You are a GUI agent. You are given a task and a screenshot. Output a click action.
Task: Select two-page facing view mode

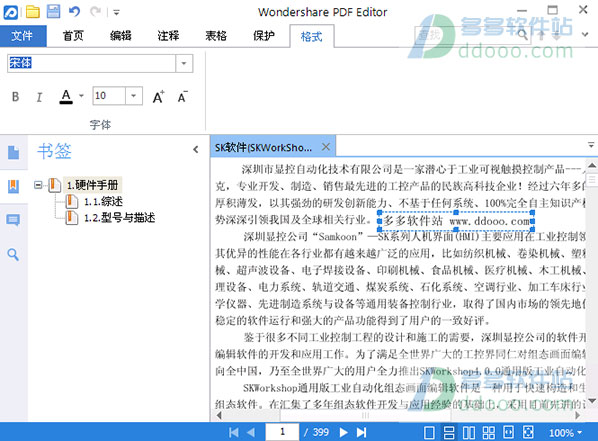(x=469, y=433)
